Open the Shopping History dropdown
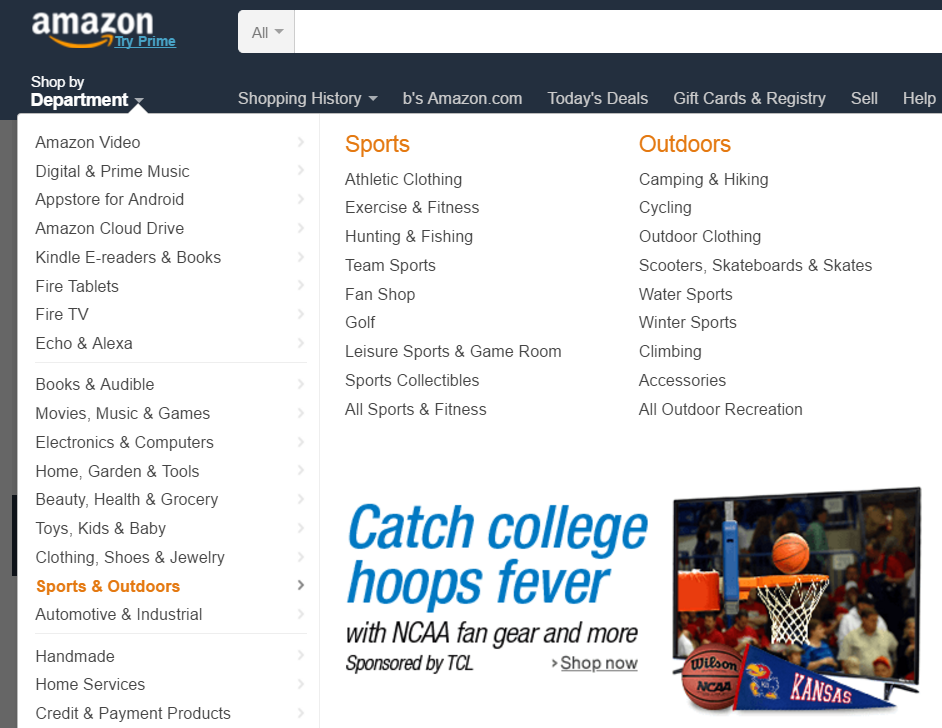Screen dimensions: 942x728 pyautogui.click(x=308, y=99)
